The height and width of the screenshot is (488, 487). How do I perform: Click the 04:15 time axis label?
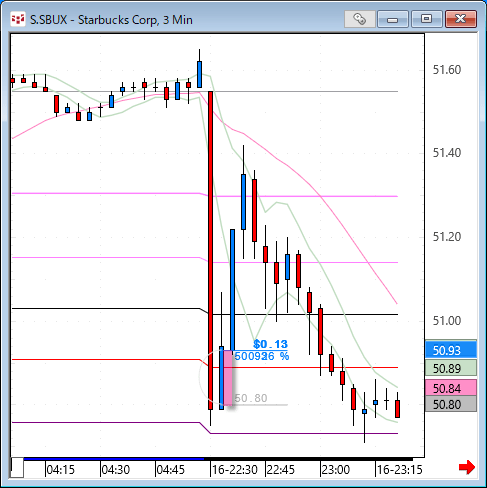(x=61, y=470)
